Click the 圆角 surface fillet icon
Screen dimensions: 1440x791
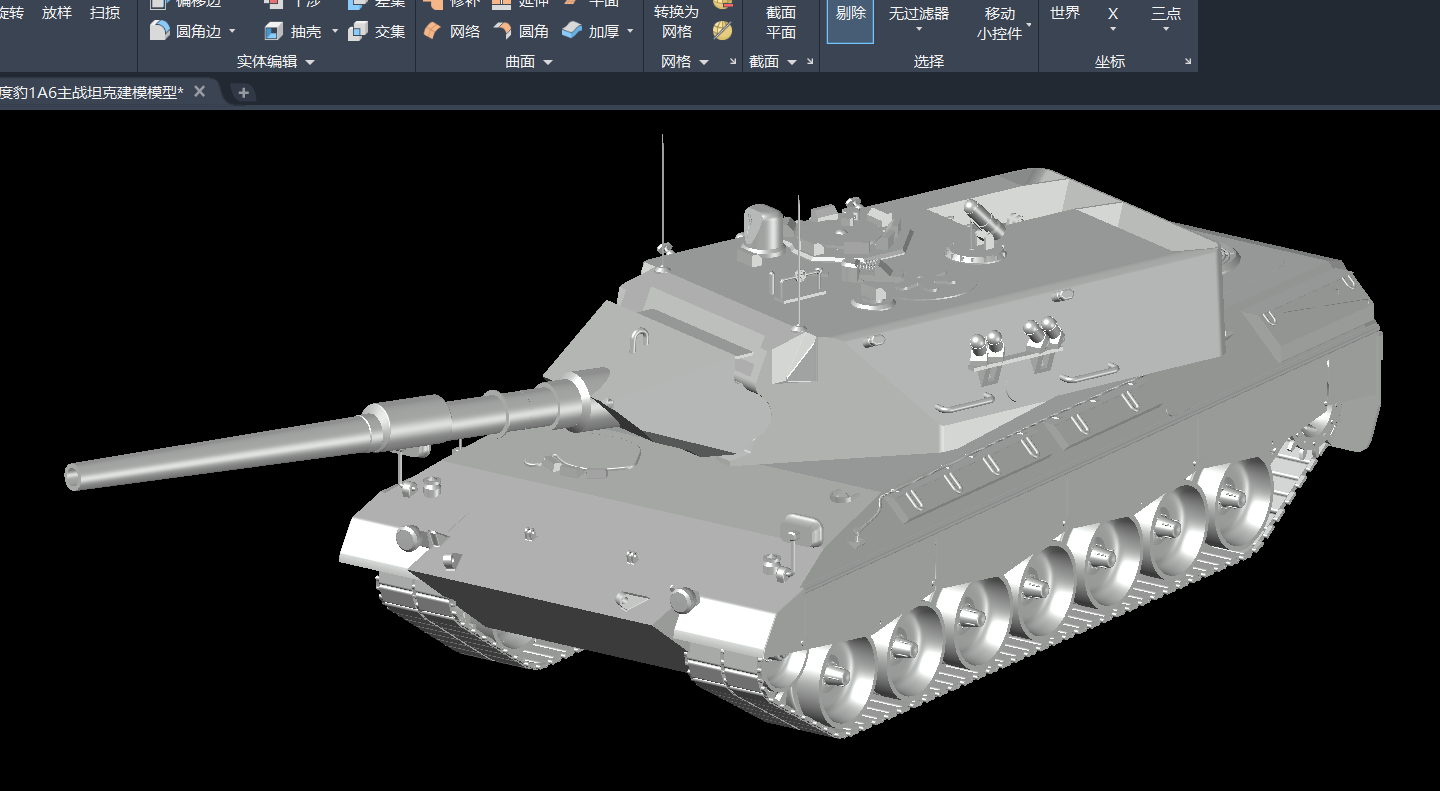(x=502, y=31)
